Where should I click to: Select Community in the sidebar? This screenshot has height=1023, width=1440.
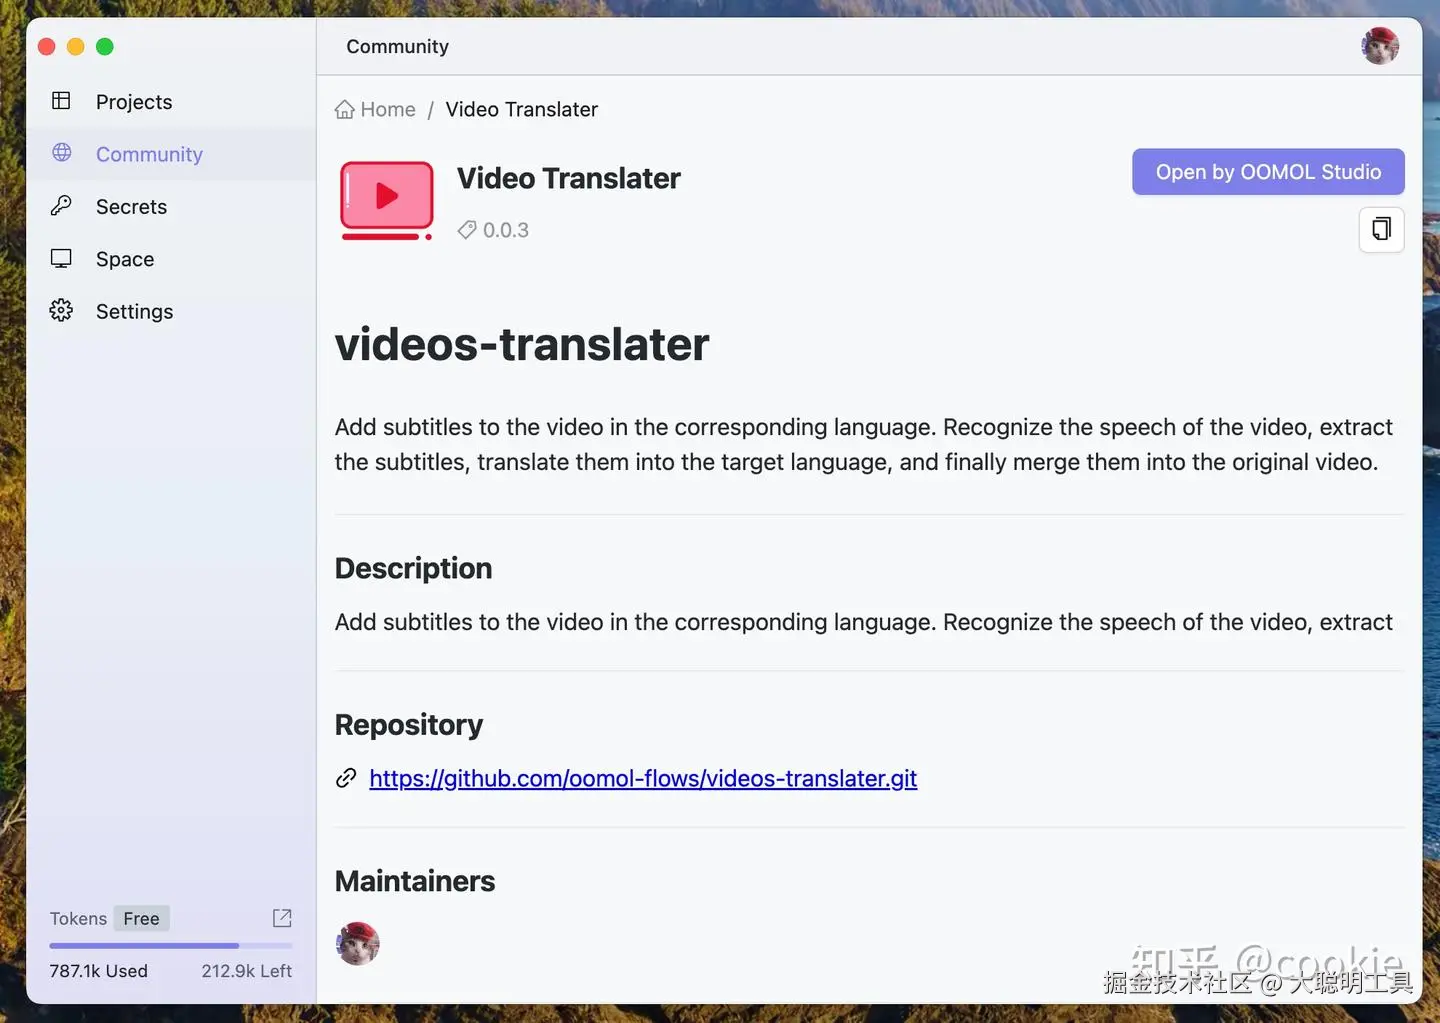point(149,154)
